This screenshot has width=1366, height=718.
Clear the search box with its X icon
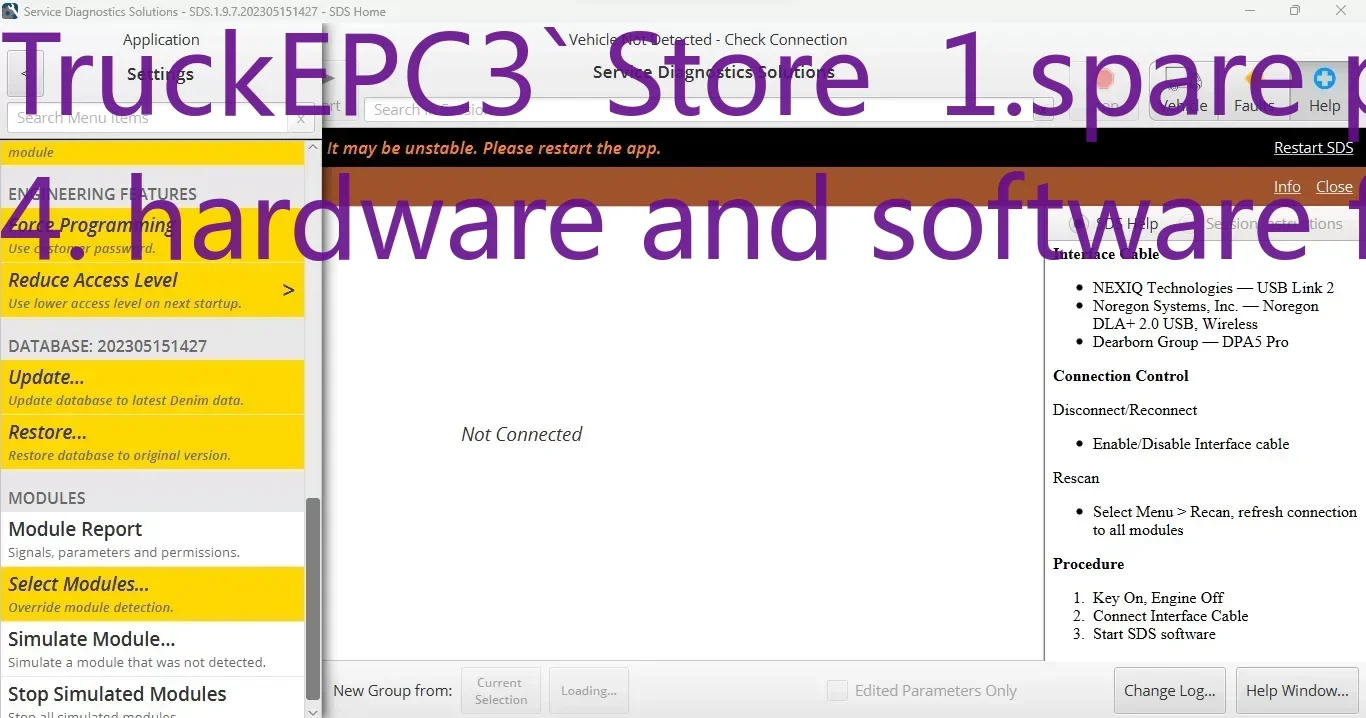click(301, 118)
